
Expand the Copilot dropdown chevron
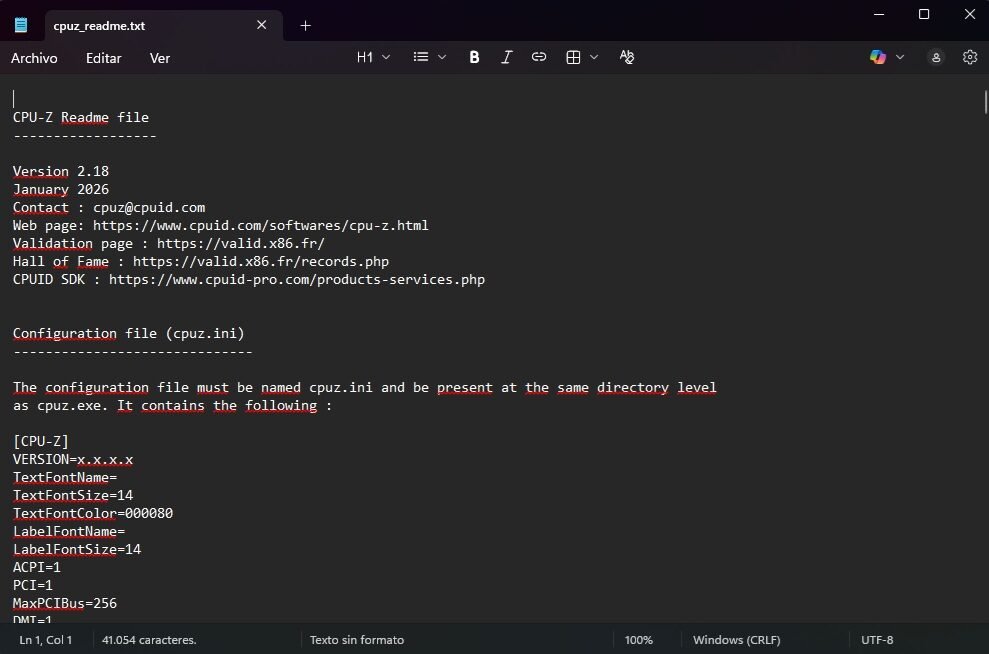tap(900, 58)
